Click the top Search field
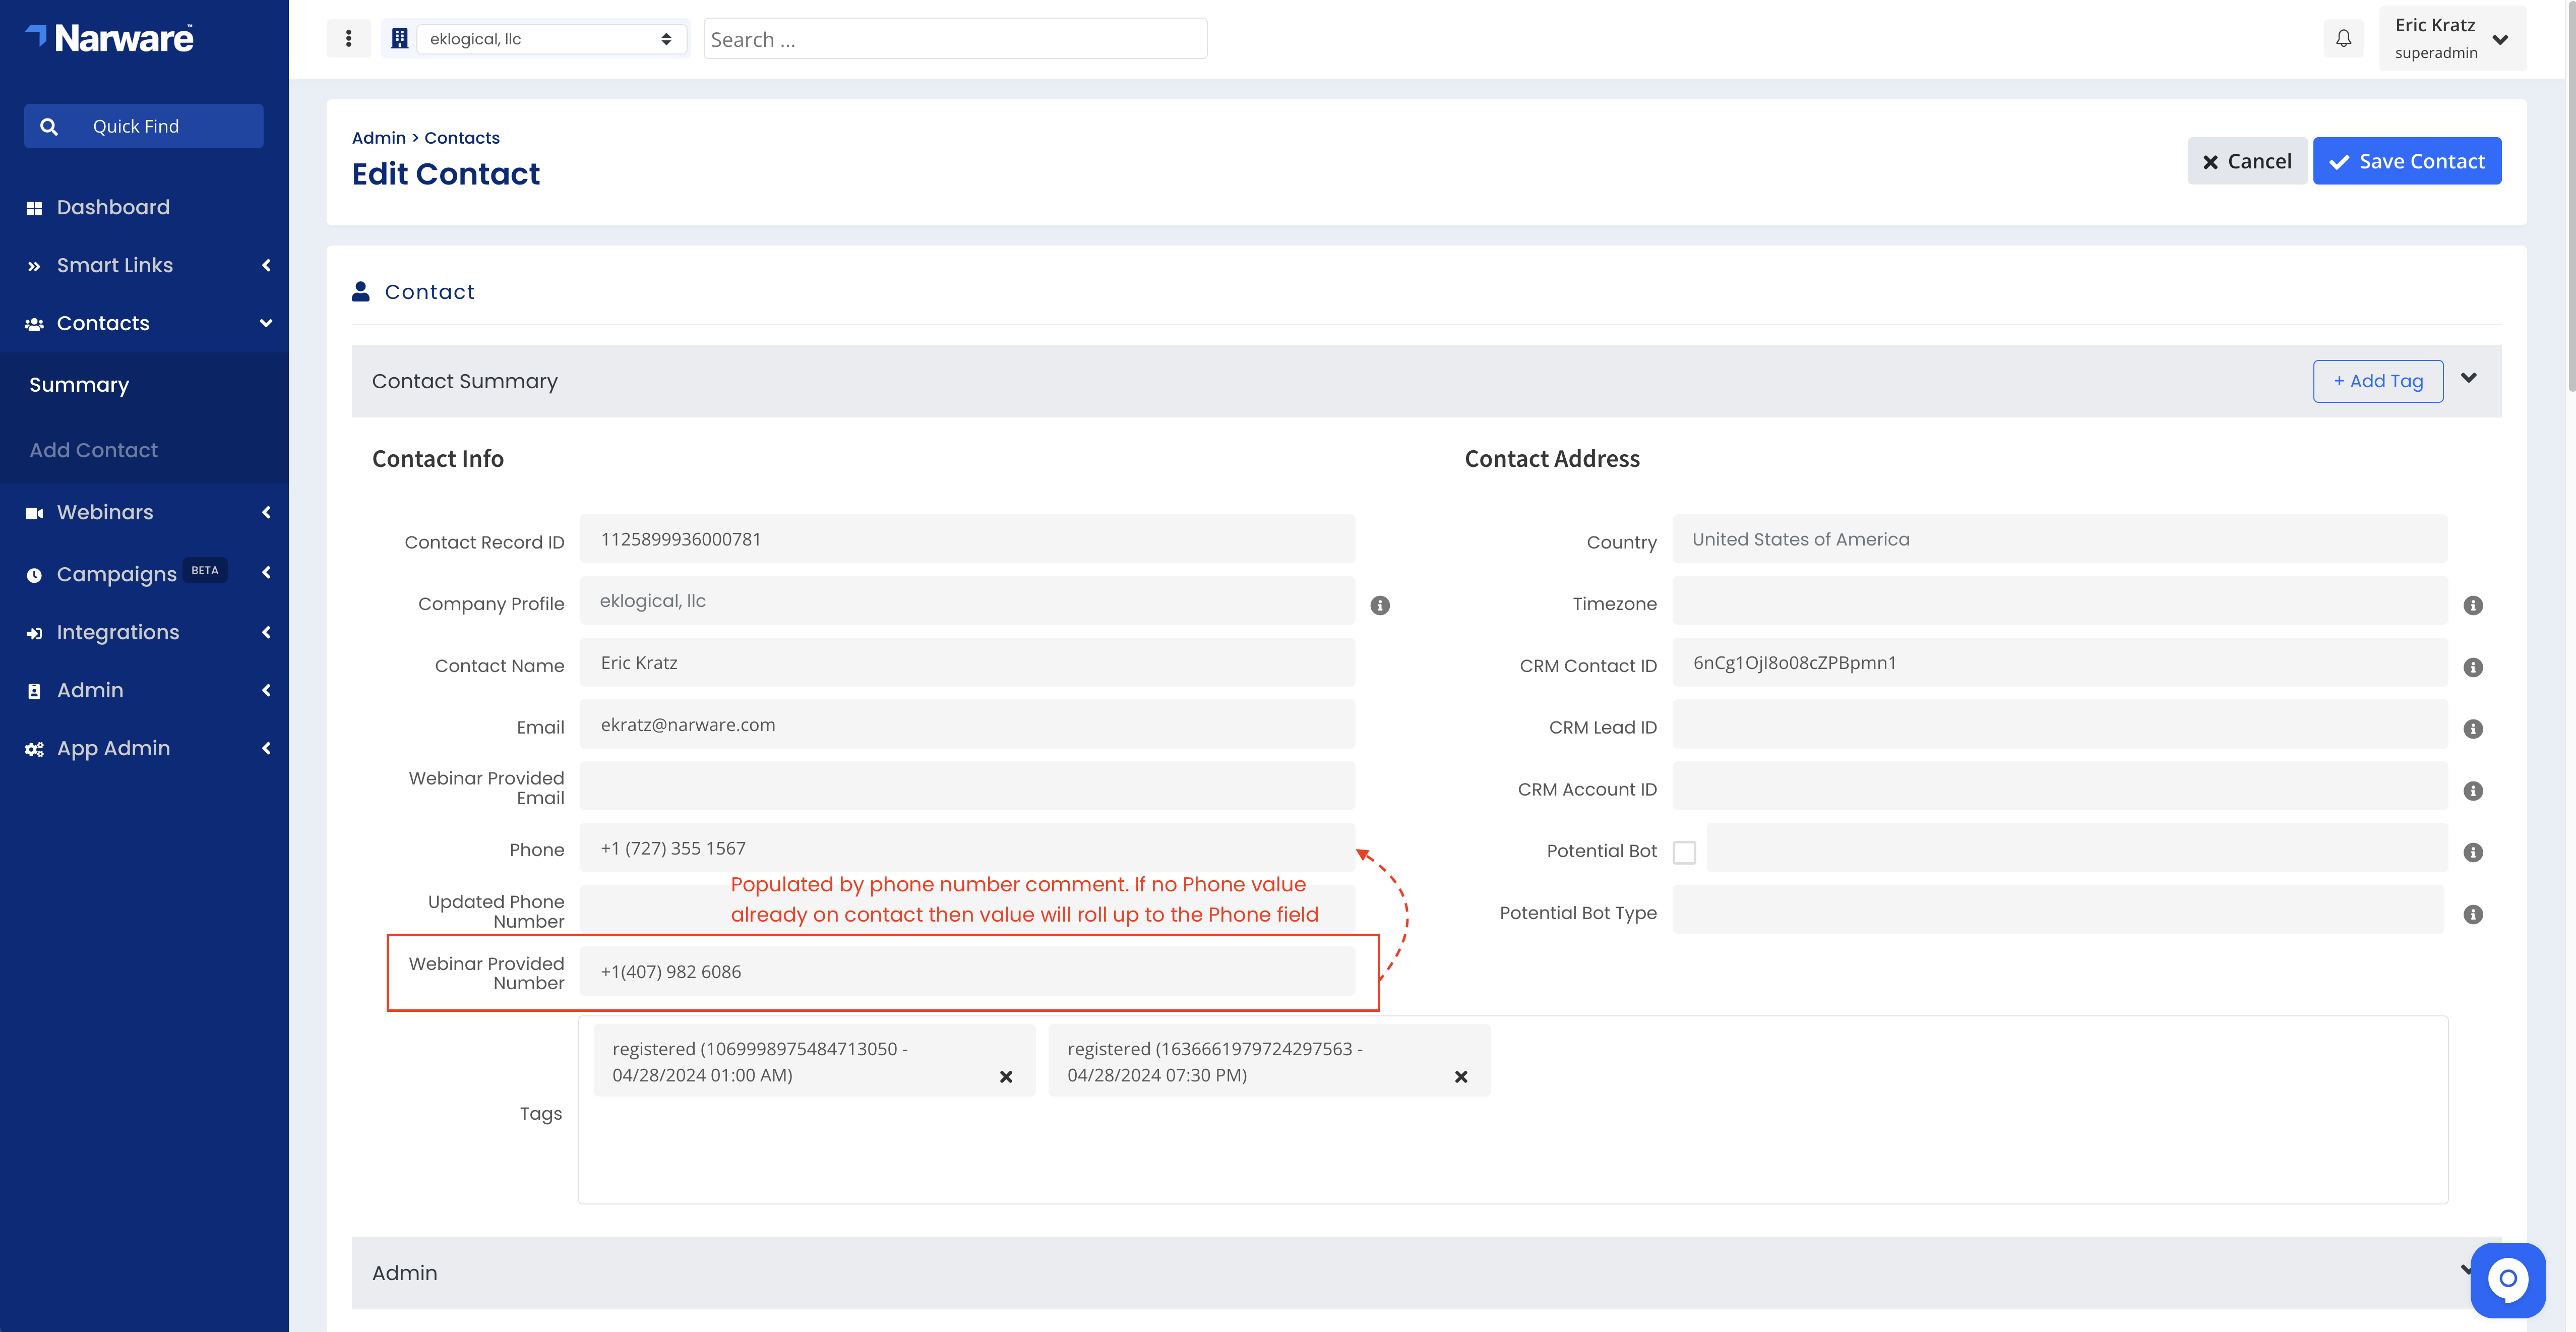Image resolution: width=2576 pixels, height=1332 pixels. [x=955, y=39]
